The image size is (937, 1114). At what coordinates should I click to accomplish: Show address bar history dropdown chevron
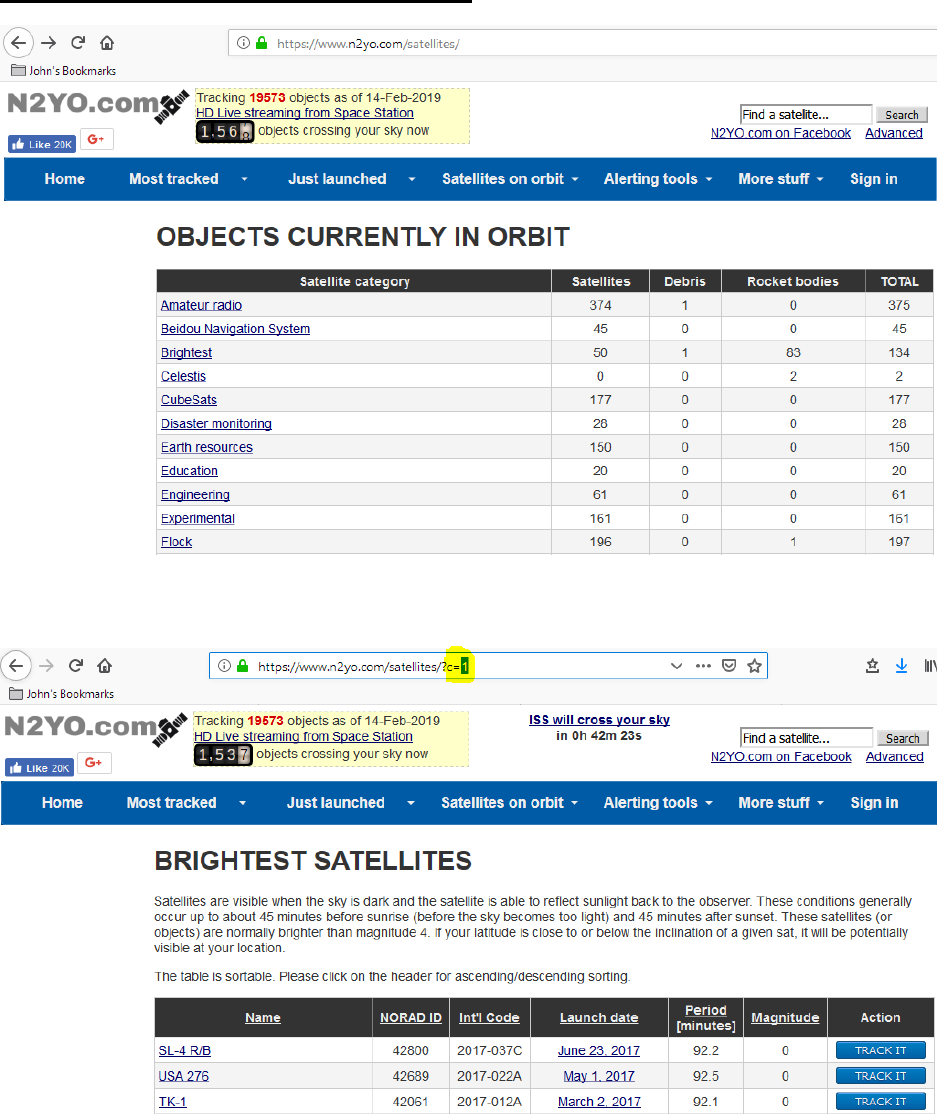(x=676, y=666)
